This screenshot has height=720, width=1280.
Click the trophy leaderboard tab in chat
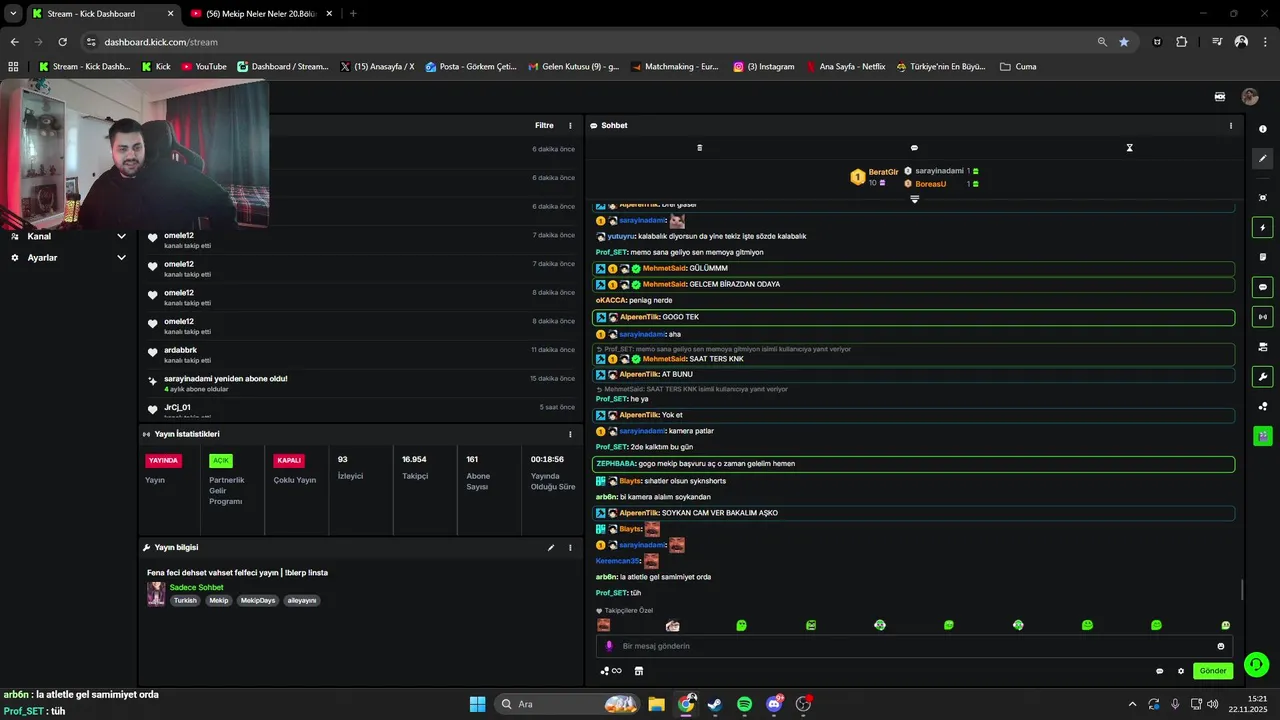700,148
